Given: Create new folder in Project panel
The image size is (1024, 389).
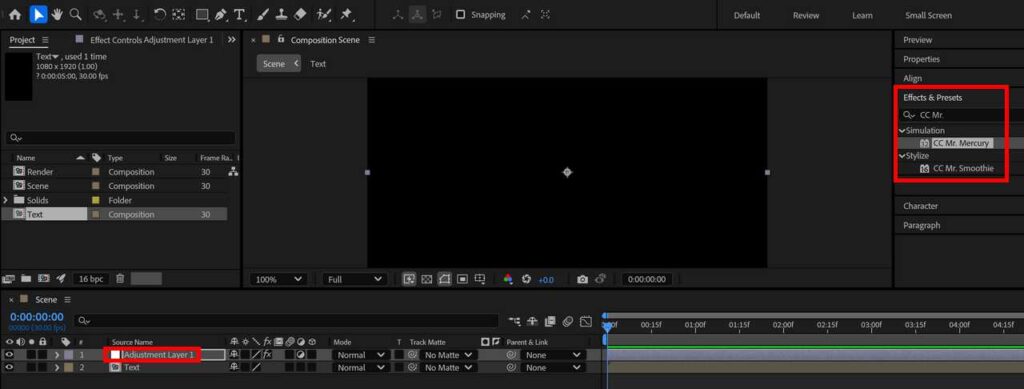Looking at the screenshot, I should 26,279.
